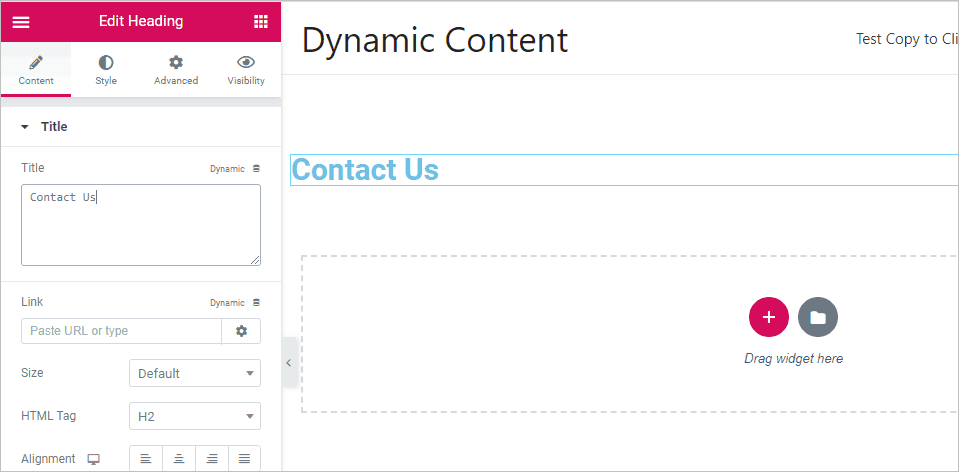Image resolution: width=959 pixels, height=472 pixels.
Task: Switch to the Advanced tab
Action: pos(176,70)
